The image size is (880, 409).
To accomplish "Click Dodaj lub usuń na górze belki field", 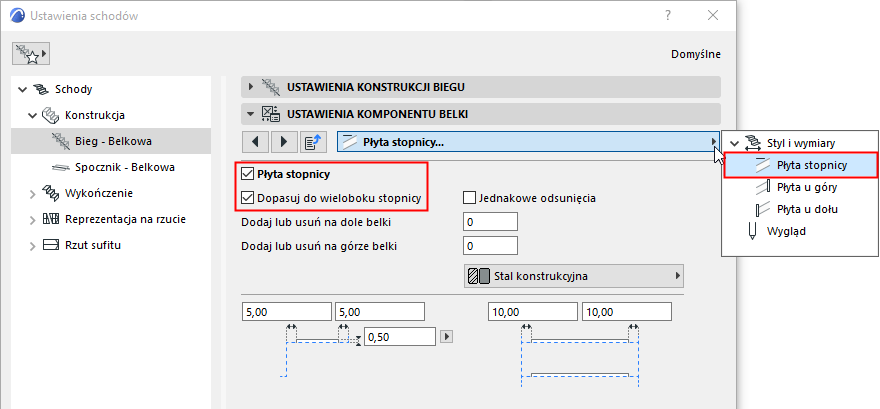I will coord(490,246).
